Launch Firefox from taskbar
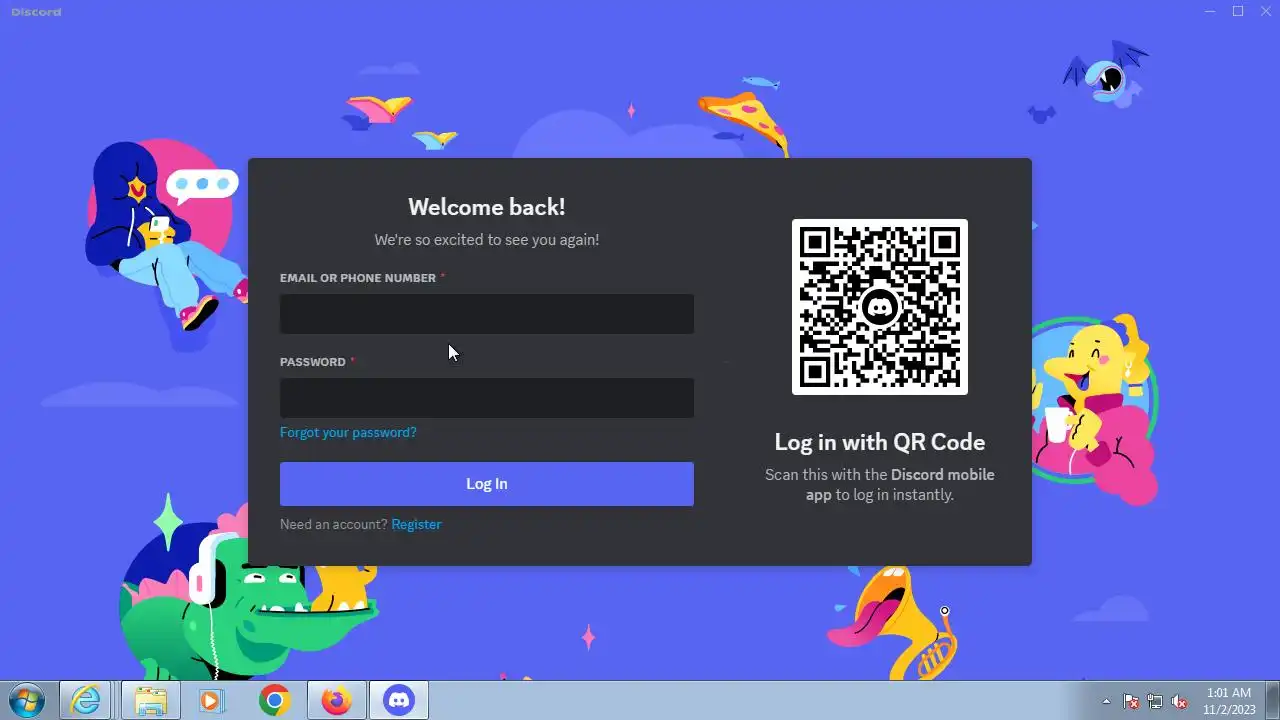The height and width of the screenshot is (720, 1280). (336, 701)
